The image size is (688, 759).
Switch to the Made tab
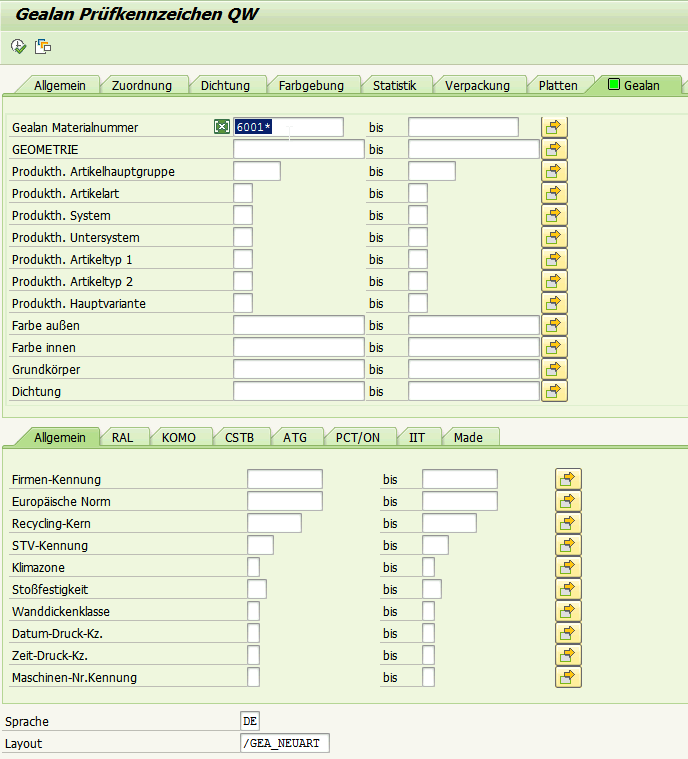pyautogui.click(x=468, y=437)
